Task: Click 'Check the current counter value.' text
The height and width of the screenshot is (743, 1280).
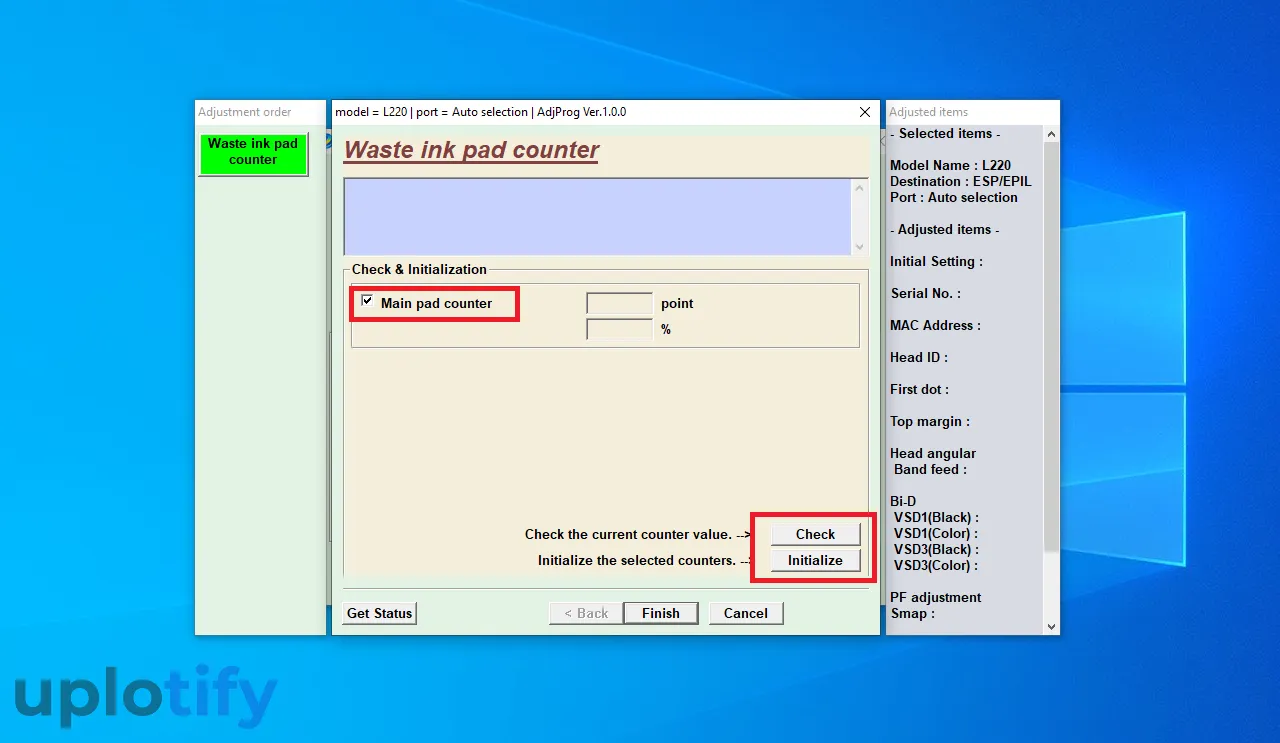Action: click(628, 535)
